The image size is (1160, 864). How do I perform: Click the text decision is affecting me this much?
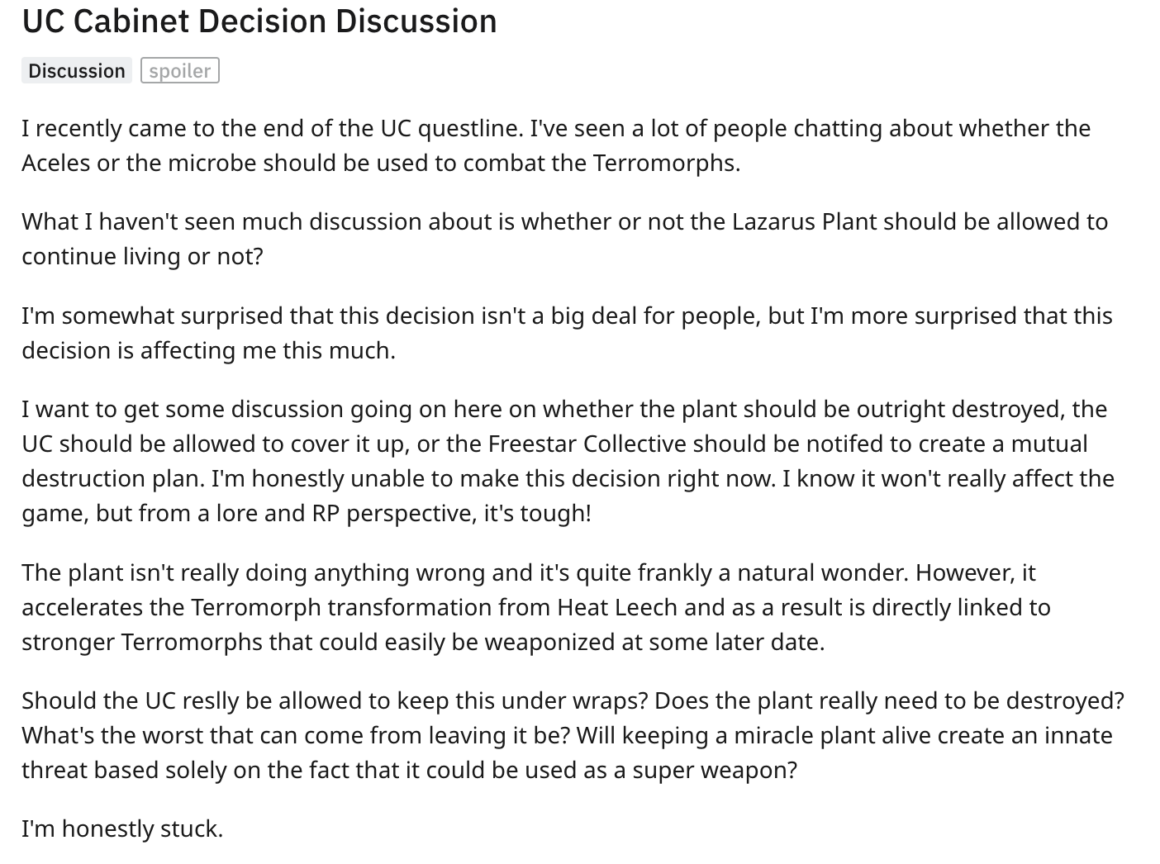[209, 351]
